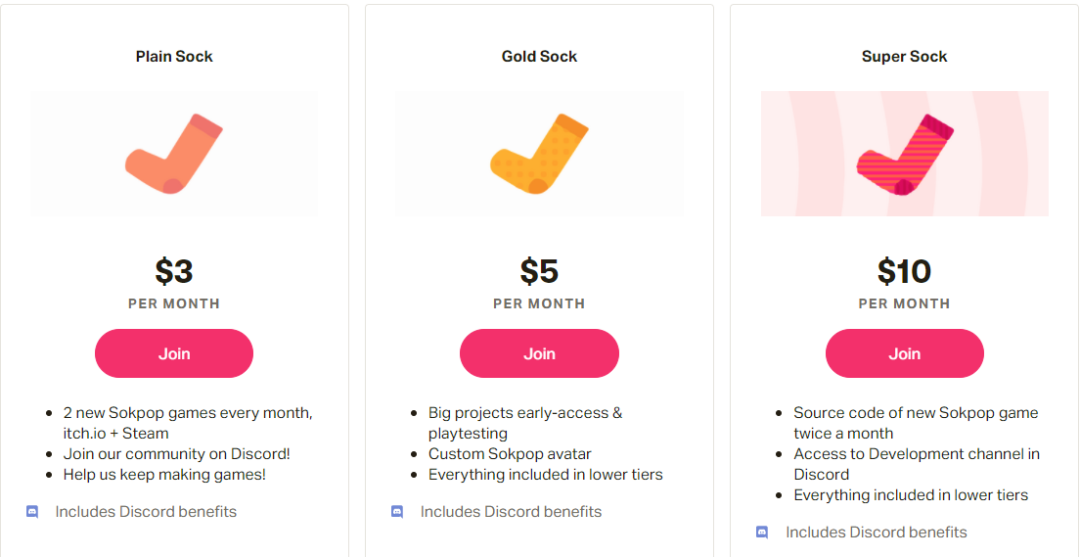
Task: Open Discord benefits text under Super Sock
Action: pos(876,532)
